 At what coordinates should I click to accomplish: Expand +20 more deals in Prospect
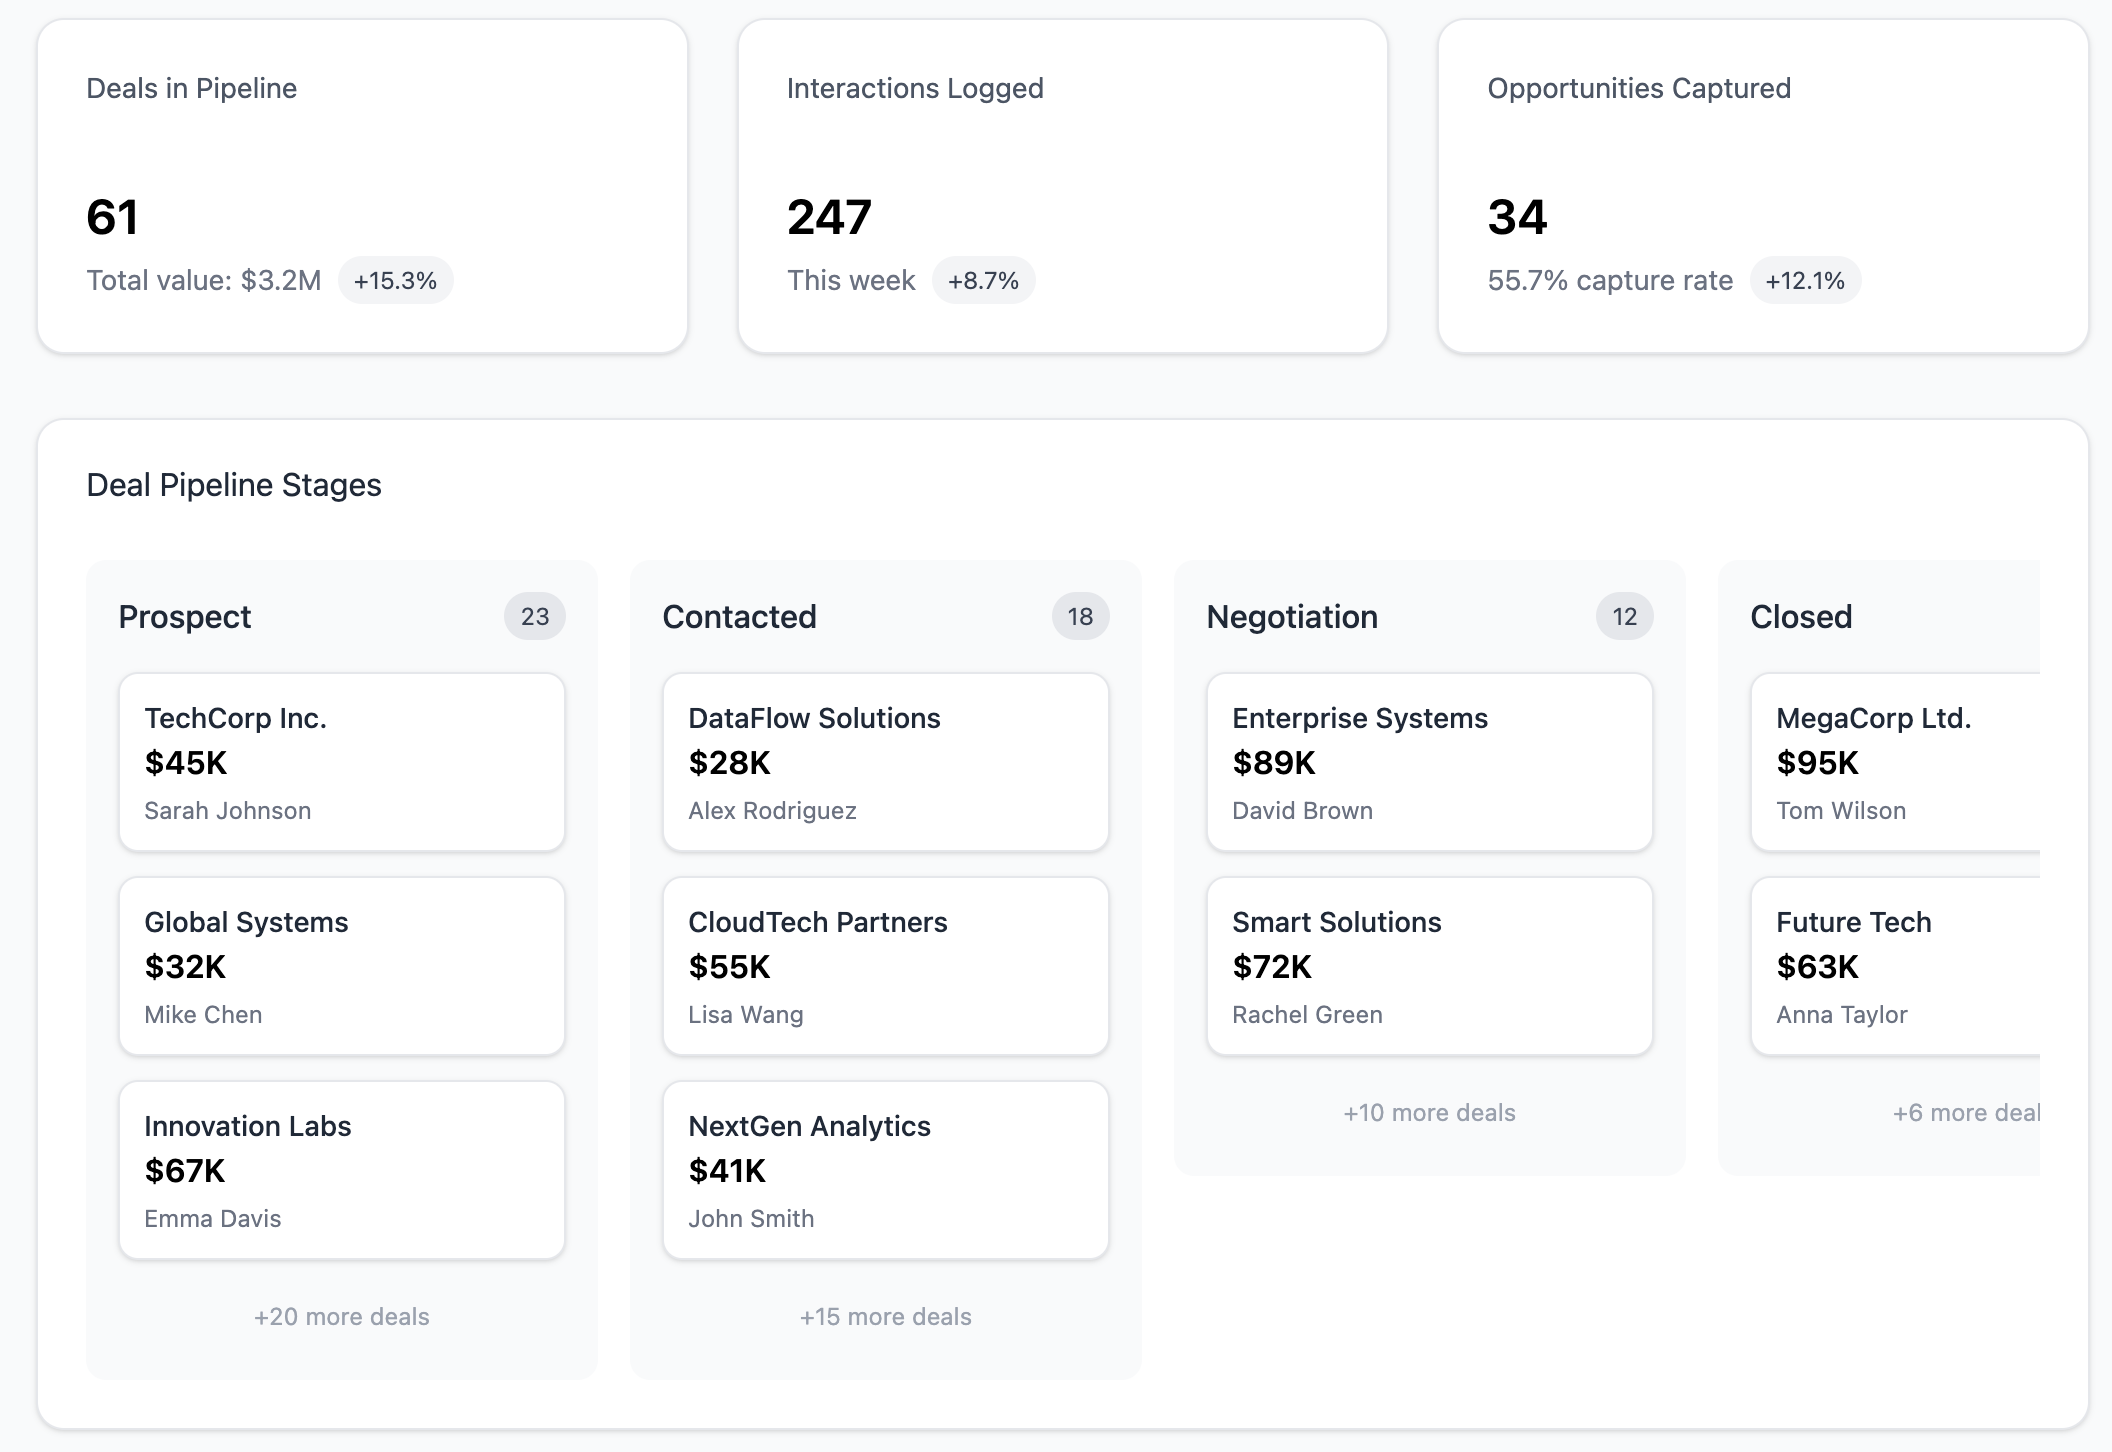click(341, 1316)
